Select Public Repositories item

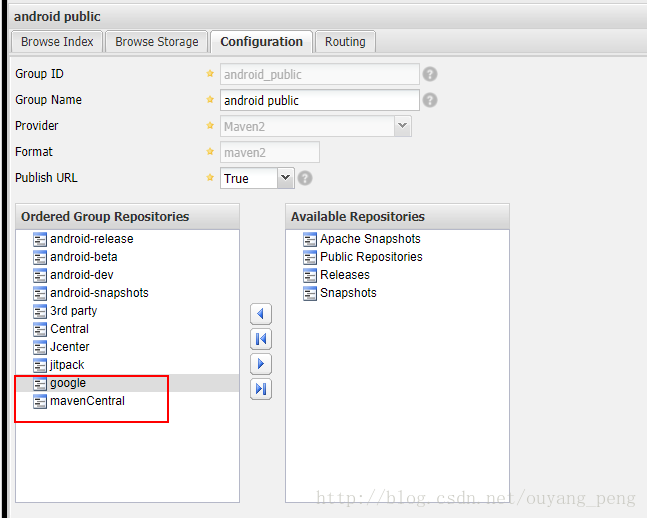click(371, 257)
